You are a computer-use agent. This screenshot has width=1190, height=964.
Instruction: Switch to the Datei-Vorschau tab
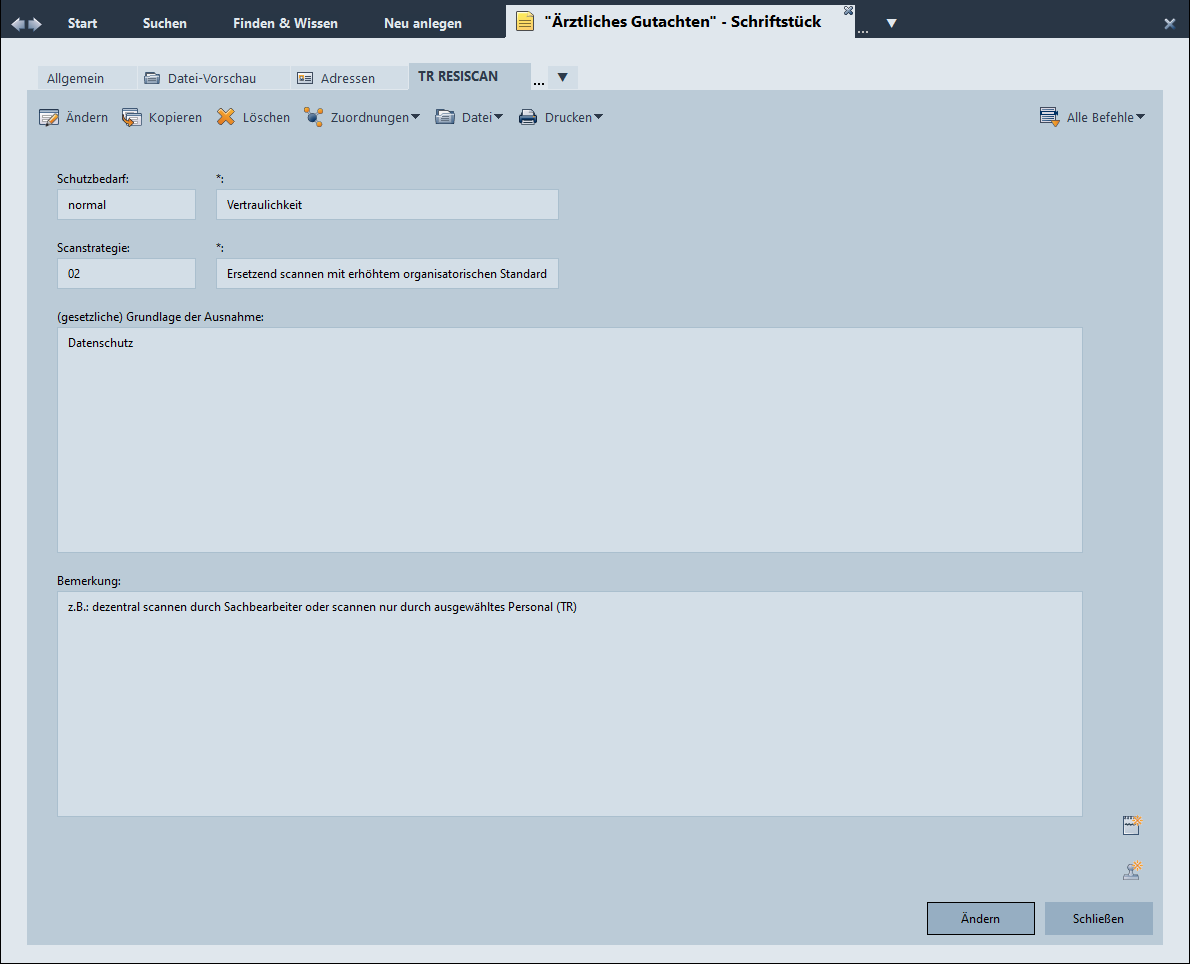tap(200, 78)
